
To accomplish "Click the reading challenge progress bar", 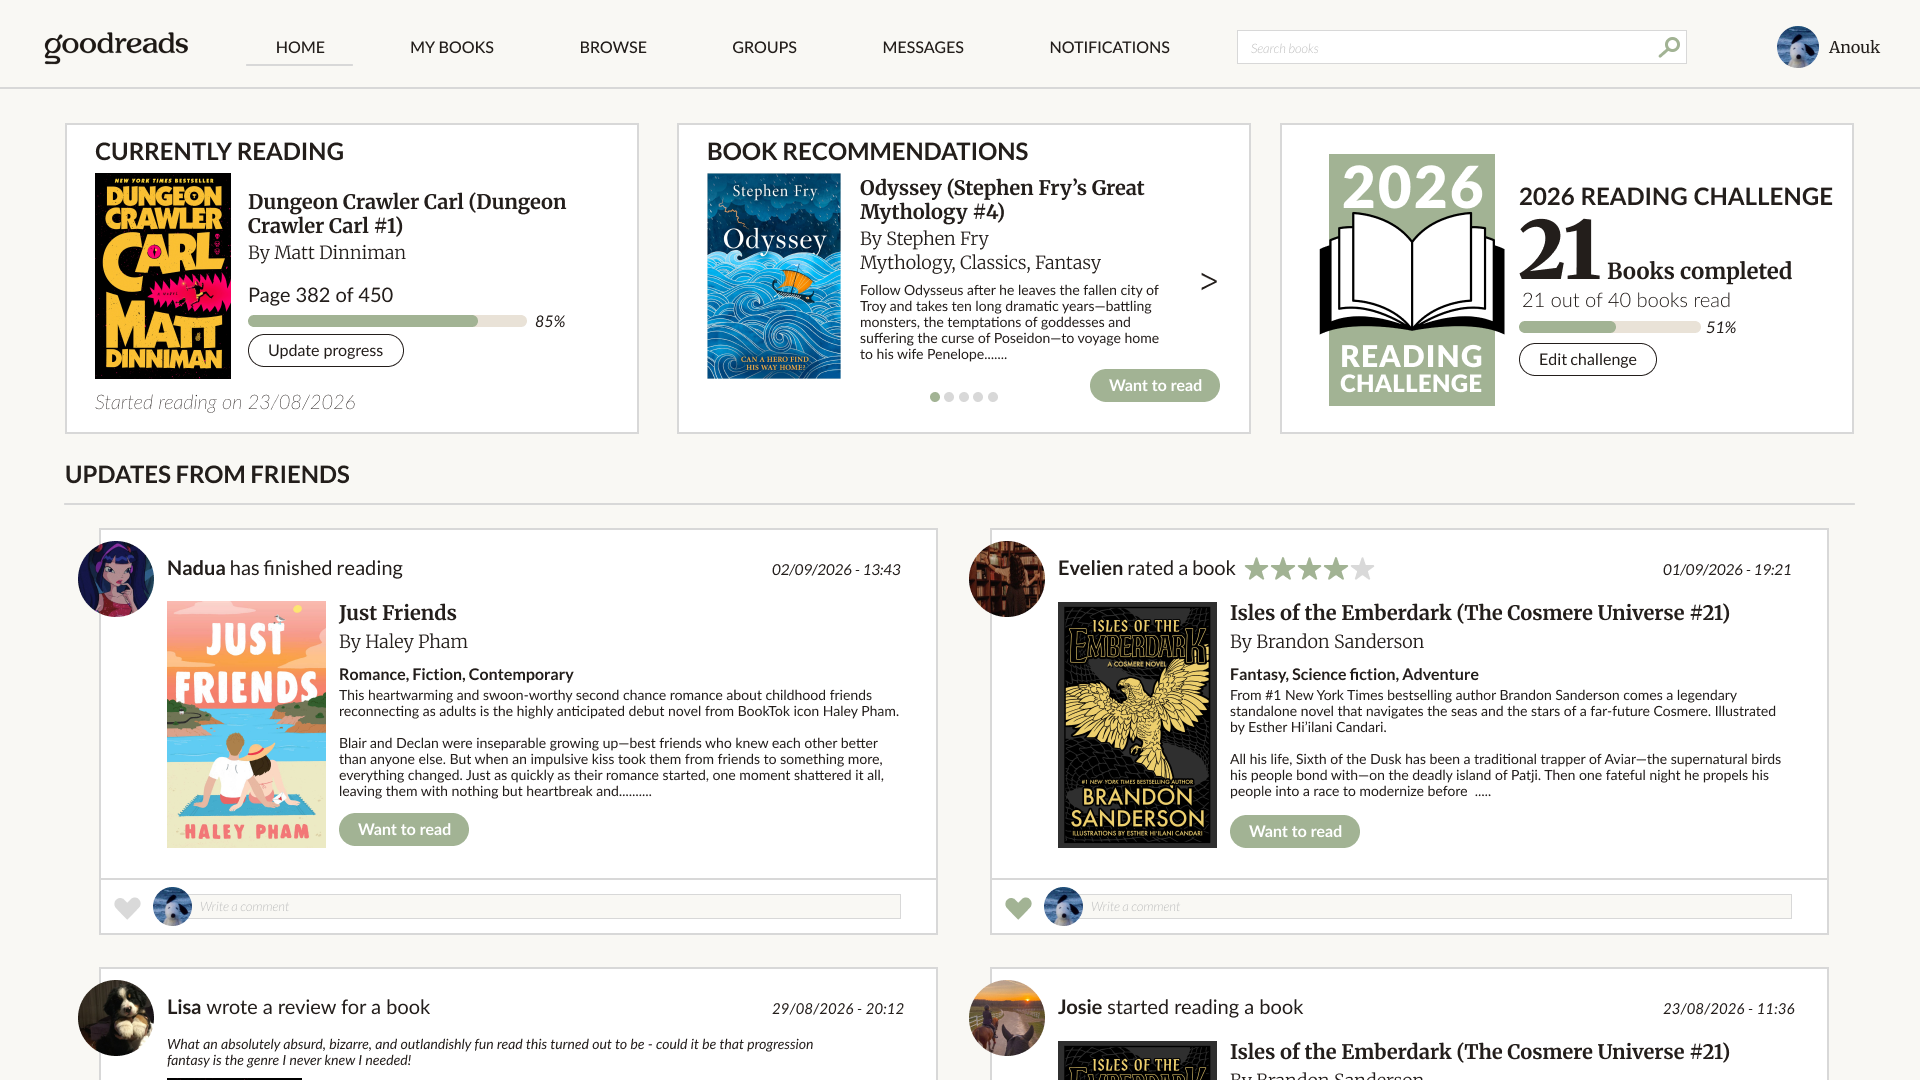I will [1610, 327].
